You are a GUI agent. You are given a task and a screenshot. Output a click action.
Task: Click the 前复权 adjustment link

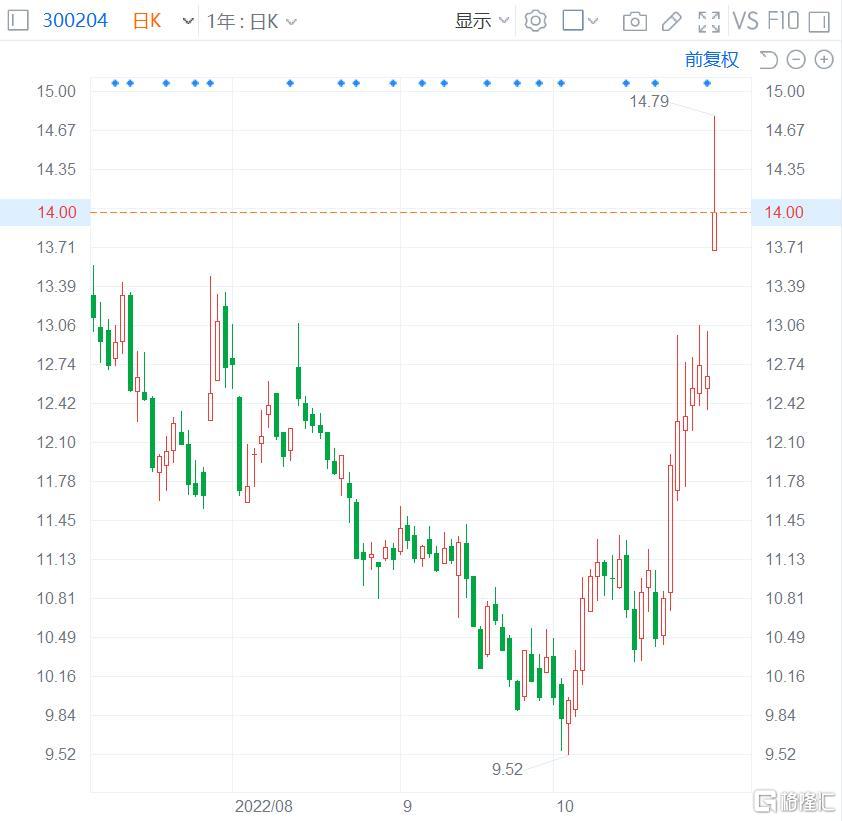click(x=712, y=59)
